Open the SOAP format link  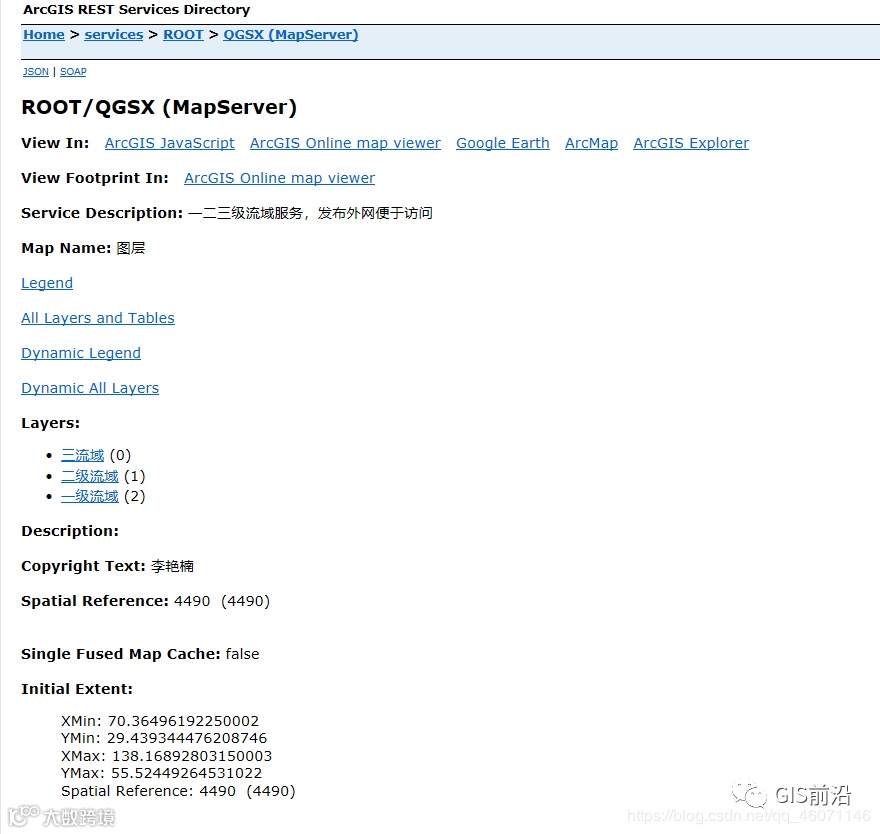pos(73,72)
